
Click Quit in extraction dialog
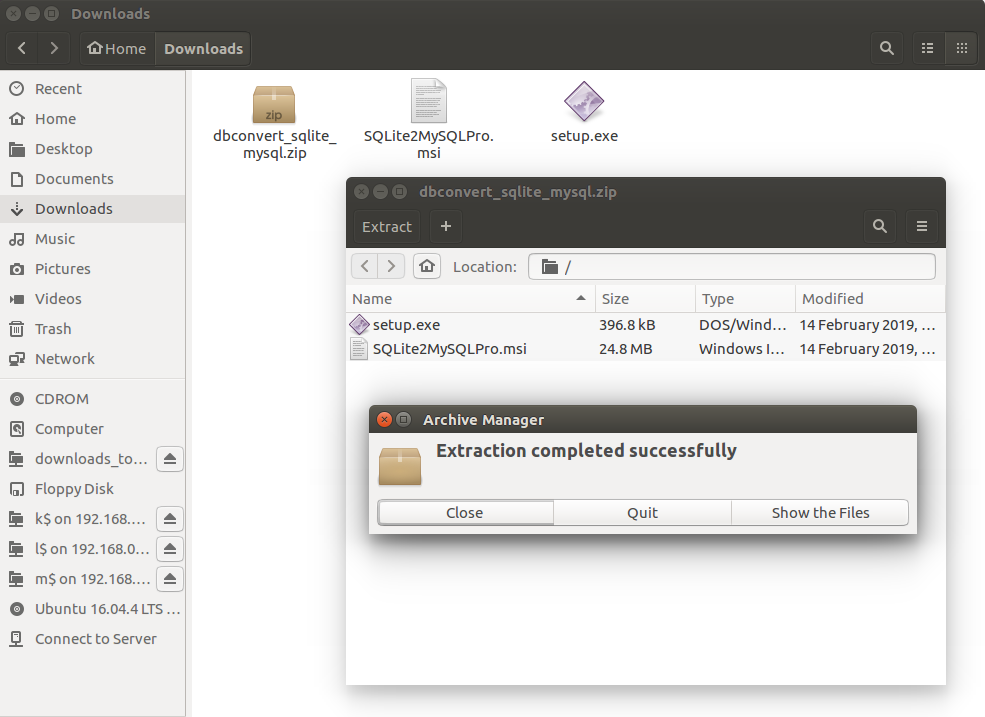(643, 513)
